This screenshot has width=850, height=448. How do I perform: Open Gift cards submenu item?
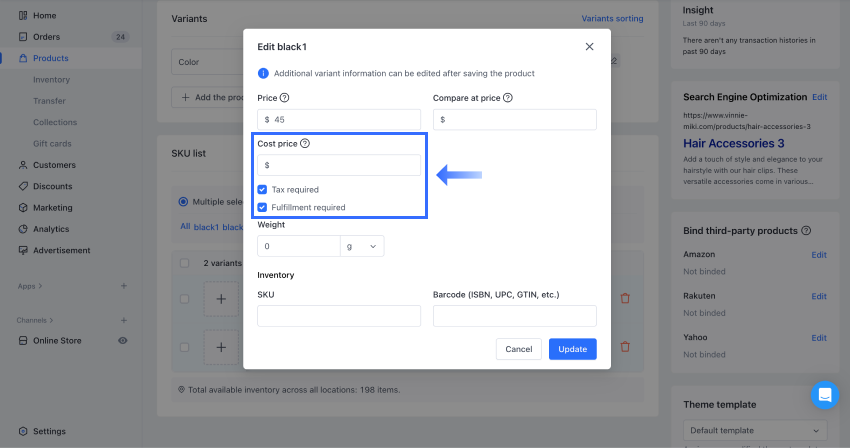coord(52,144)
